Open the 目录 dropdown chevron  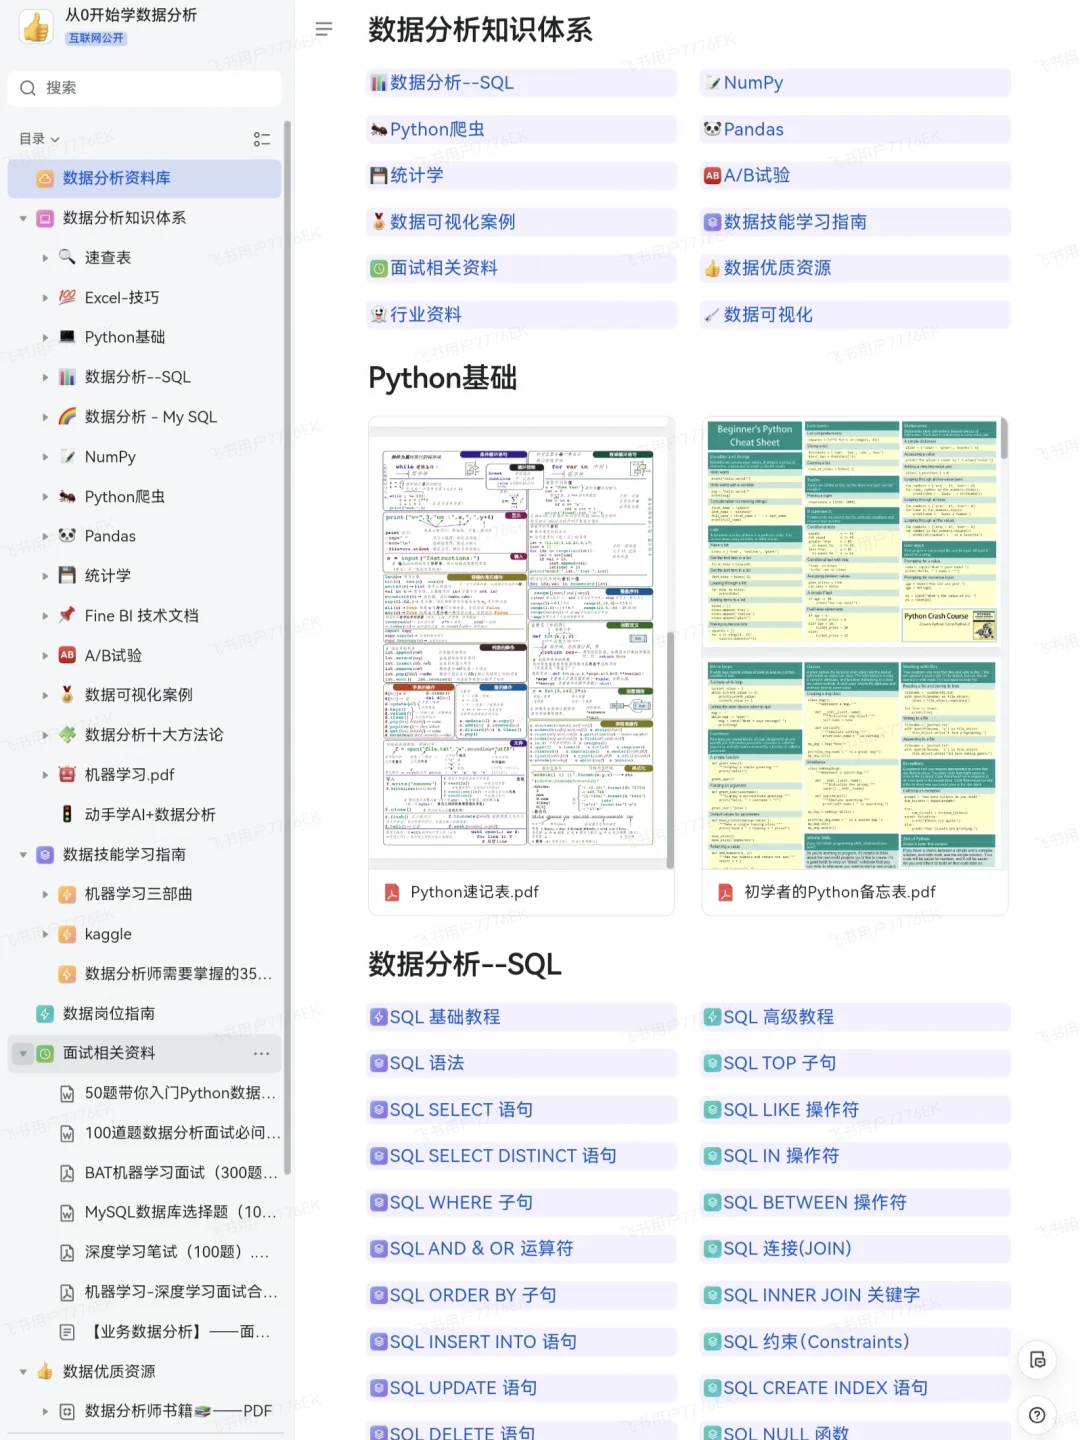55,139
